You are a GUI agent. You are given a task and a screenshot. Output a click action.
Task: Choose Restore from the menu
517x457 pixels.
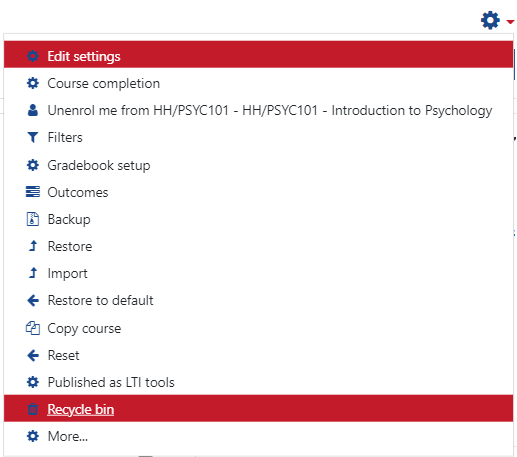click(x=258, y=246)
